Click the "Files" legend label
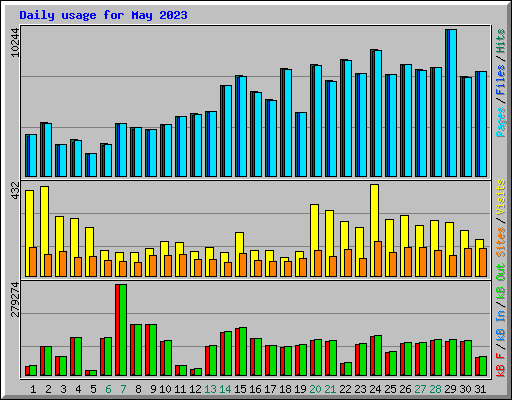Image resolution: width=512 pixels, height=400 pixels. coord(501,80)
